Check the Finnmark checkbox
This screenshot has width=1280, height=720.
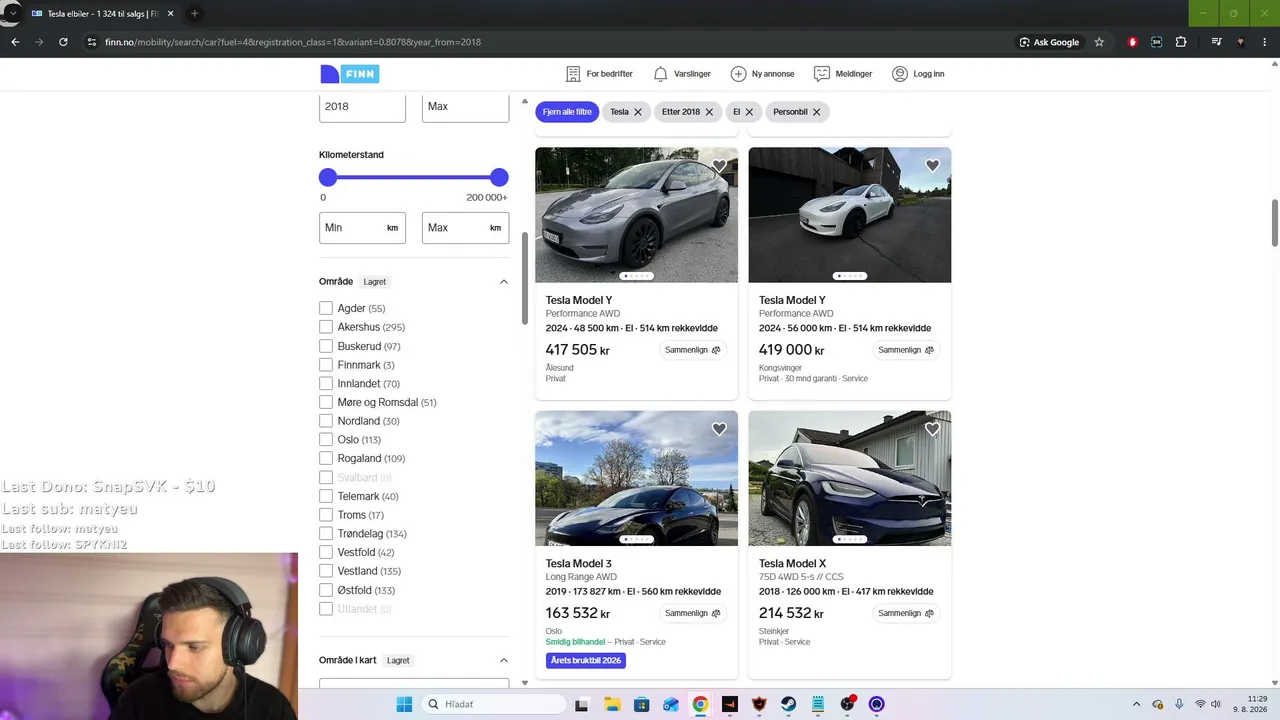tap(326, 365)
